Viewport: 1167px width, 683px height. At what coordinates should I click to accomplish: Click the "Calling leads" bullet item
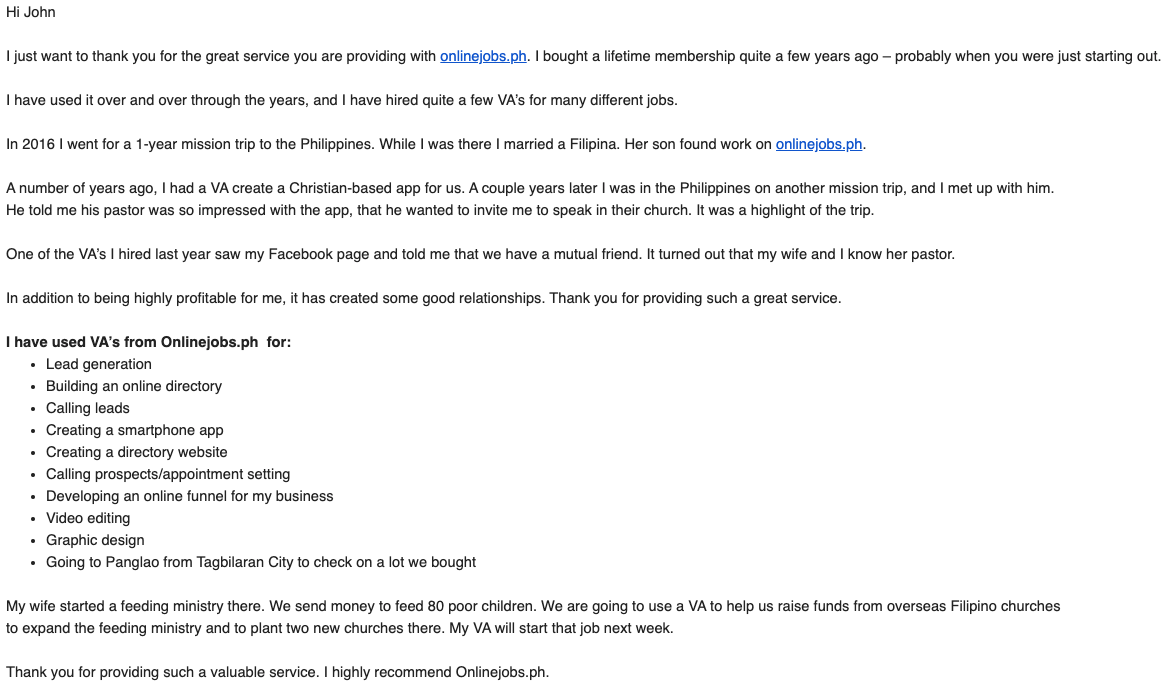point(88,408)
